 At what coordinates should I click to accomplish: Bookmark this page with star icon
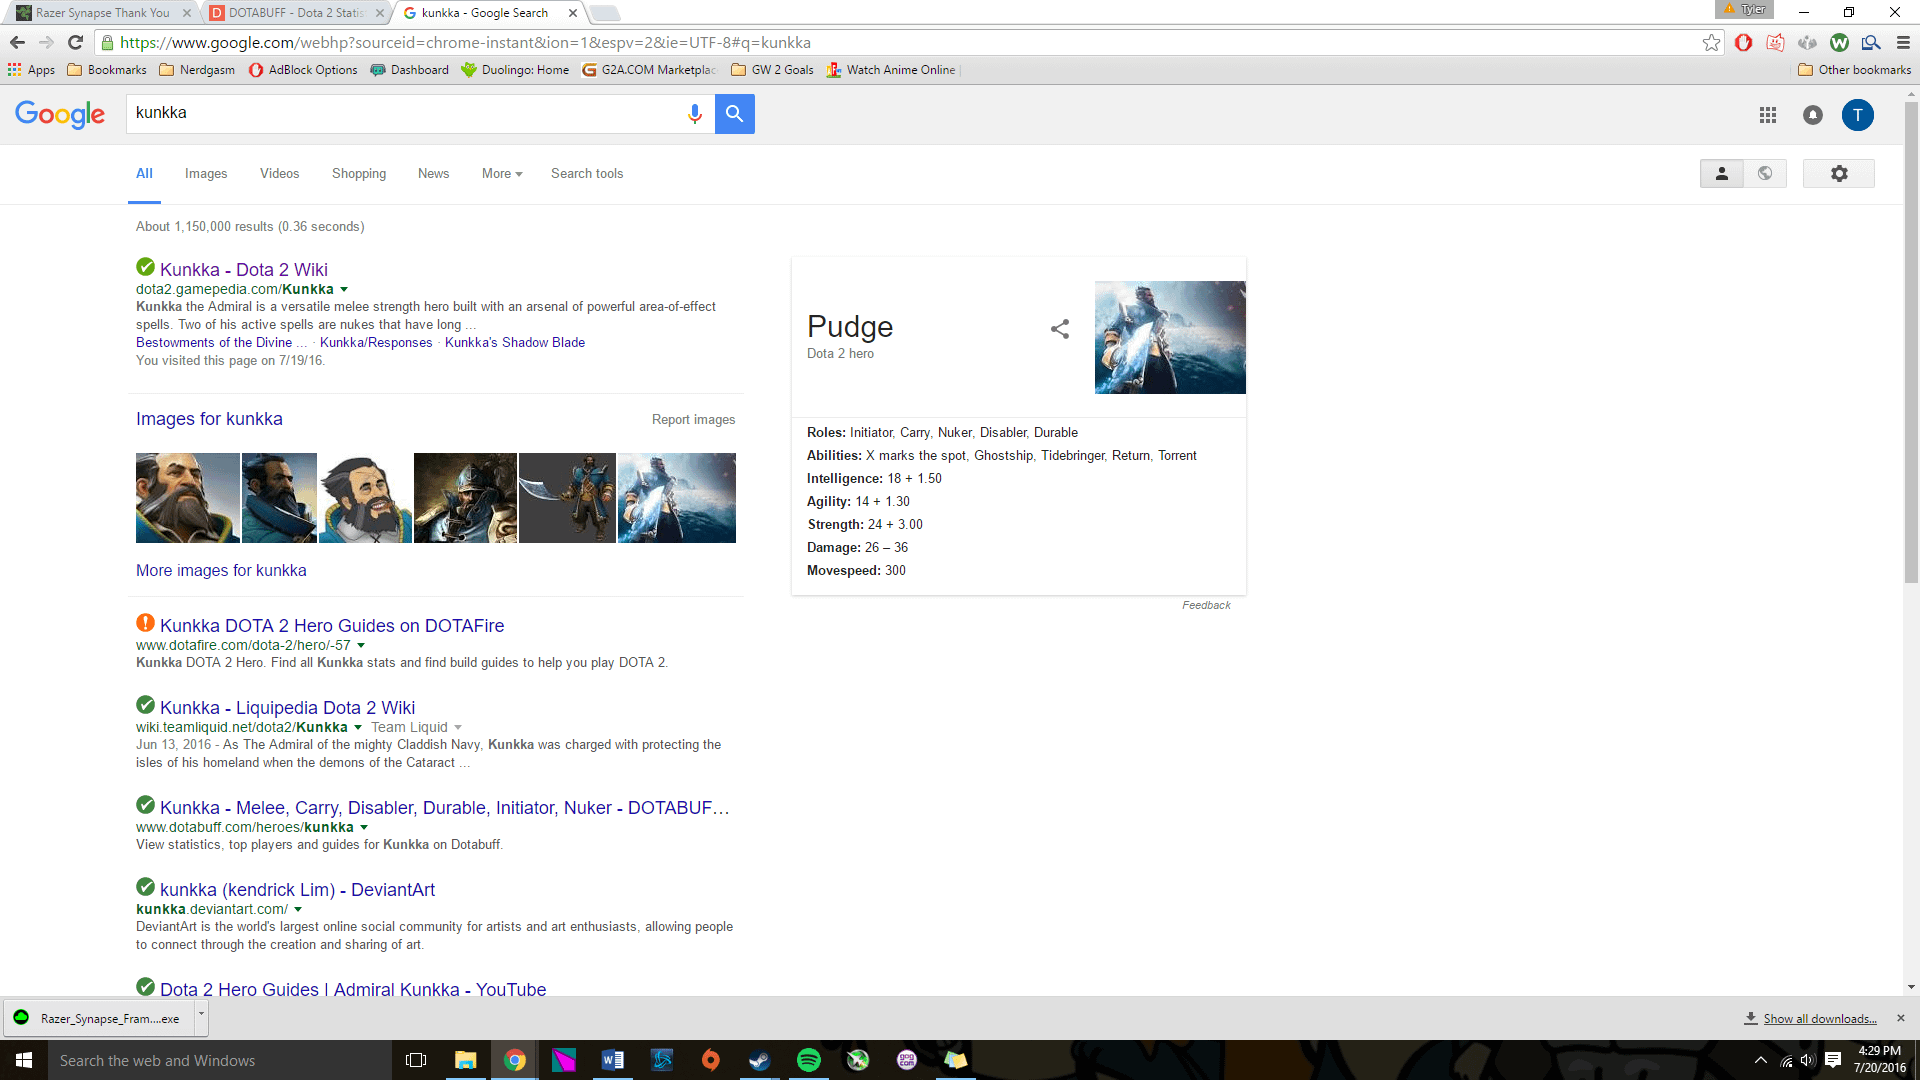pos(1711,42)
